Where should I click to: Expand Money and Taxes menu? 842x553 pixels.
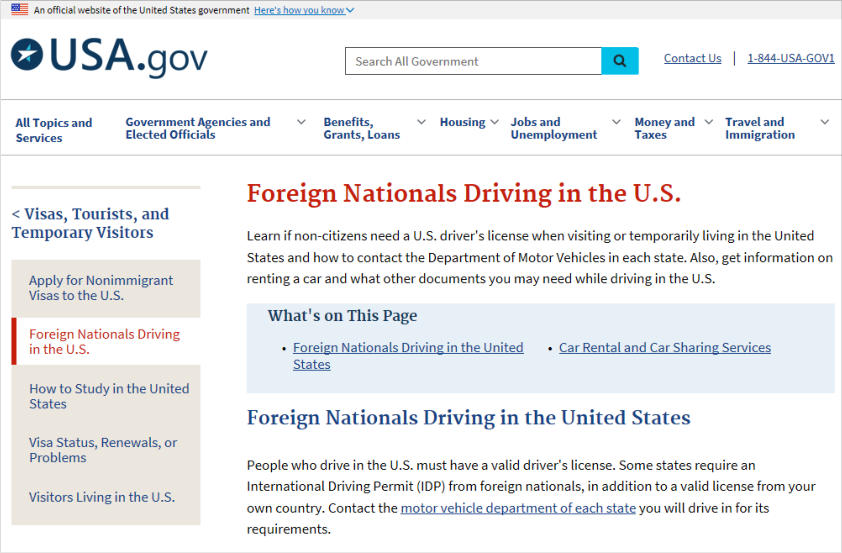[x=708, y=122]
